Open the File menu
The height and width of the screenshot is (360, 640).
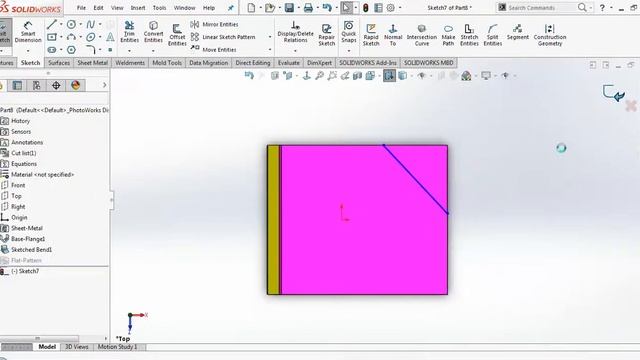[x=81, y=8]
